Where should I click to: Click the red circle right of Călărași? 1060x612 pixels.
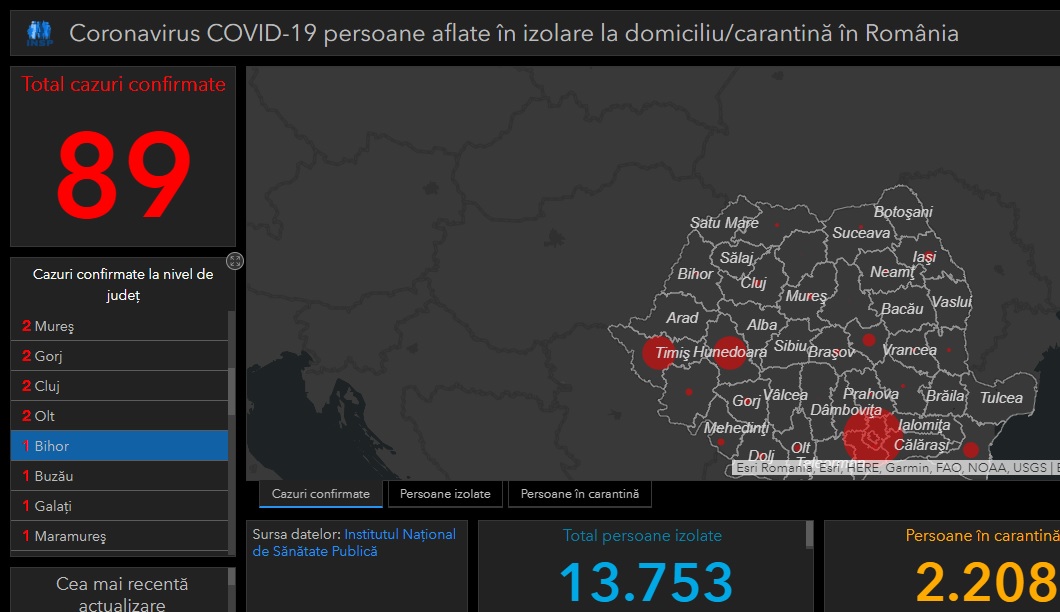pos(970,450)
